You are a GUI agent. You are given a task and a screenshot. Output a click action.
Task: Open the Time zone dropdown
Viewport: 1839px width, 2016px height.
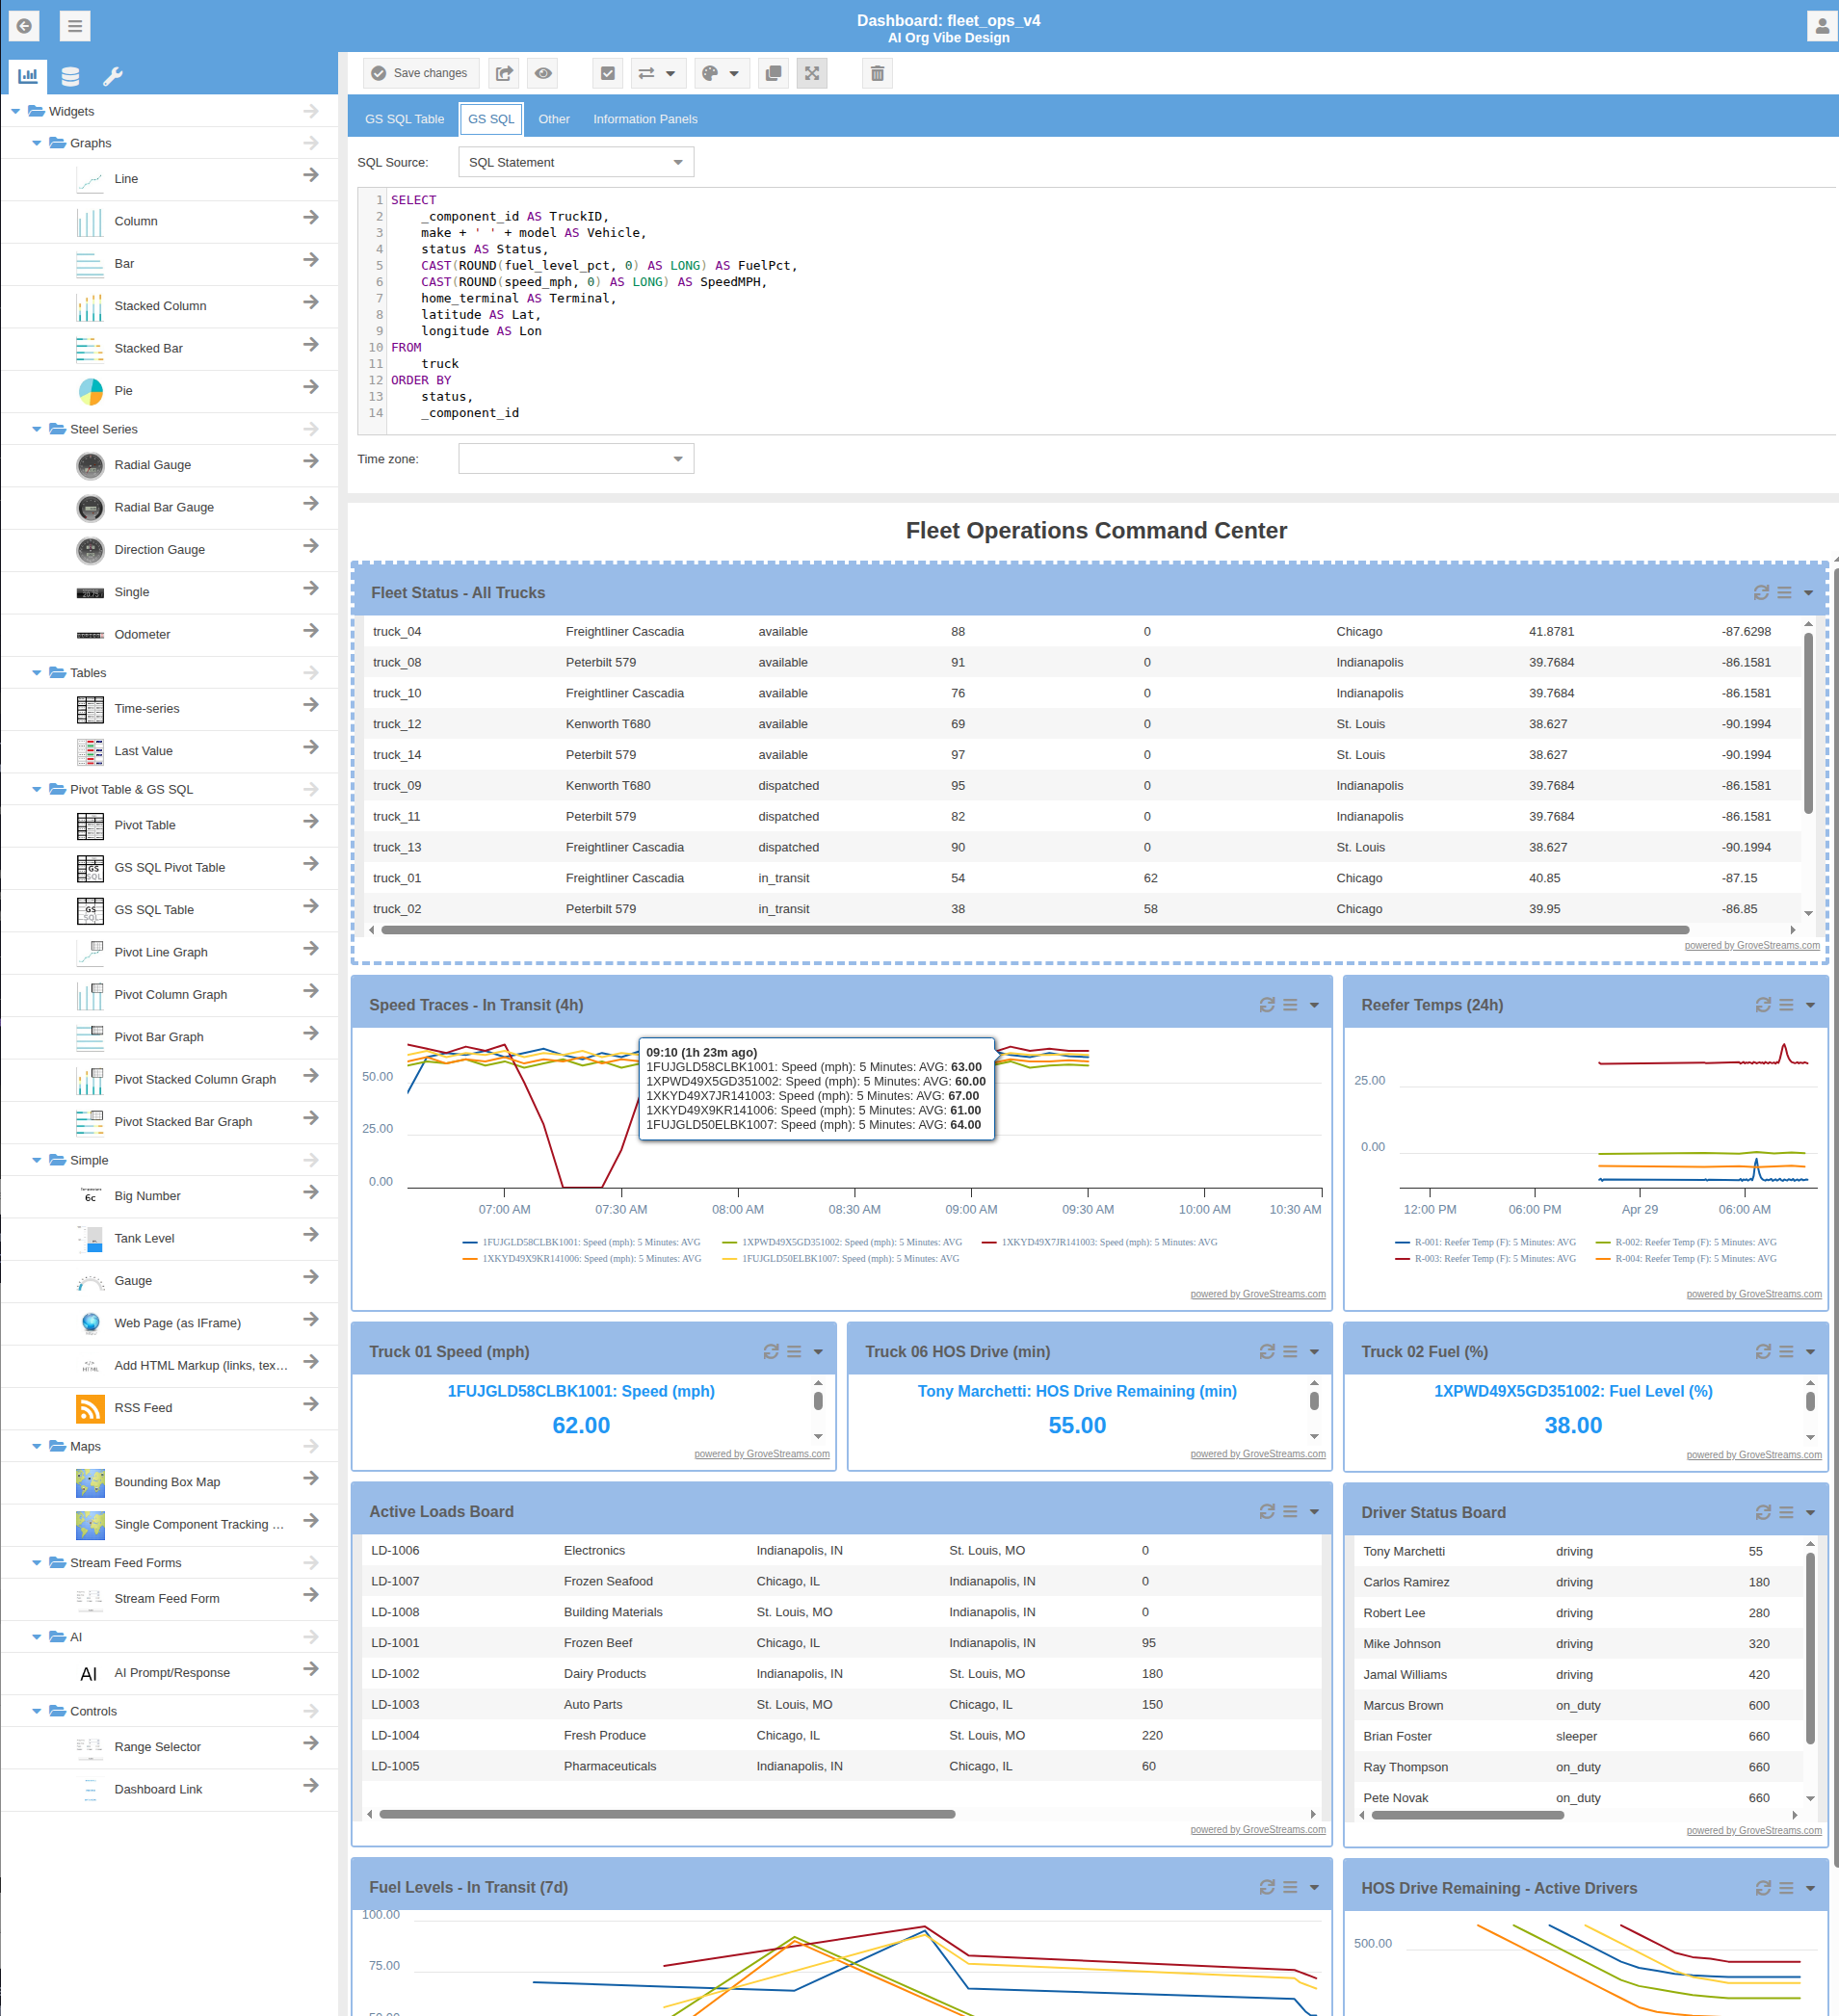coord(576,459)
